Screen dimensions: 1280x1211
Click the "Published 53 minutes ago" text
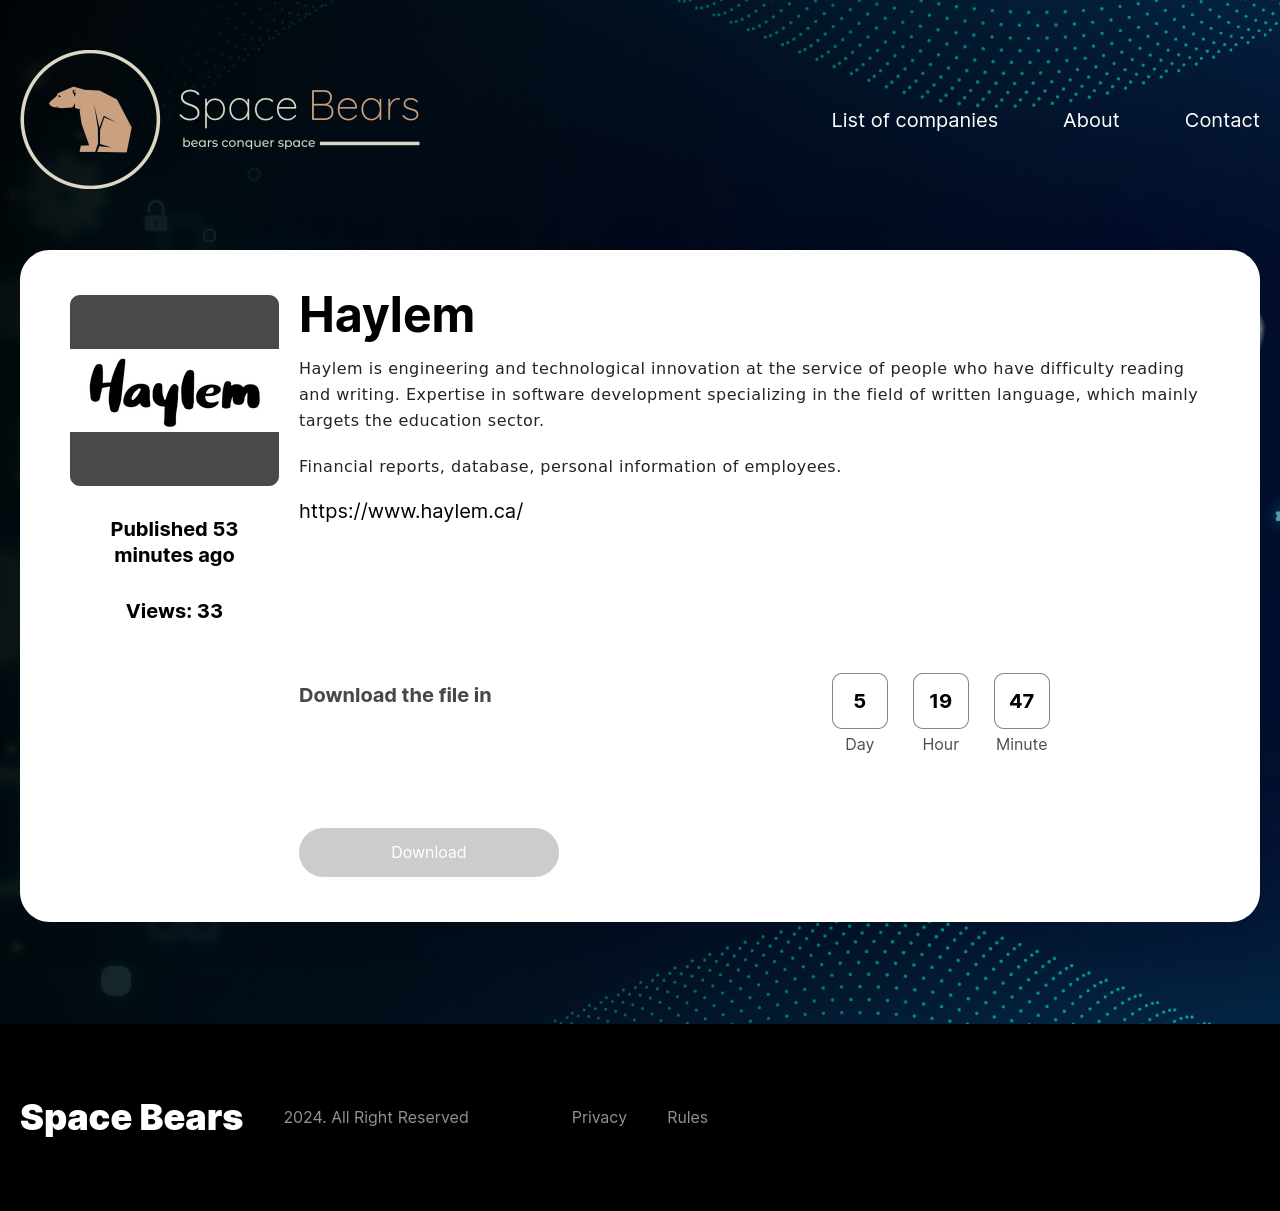[174, 542]
